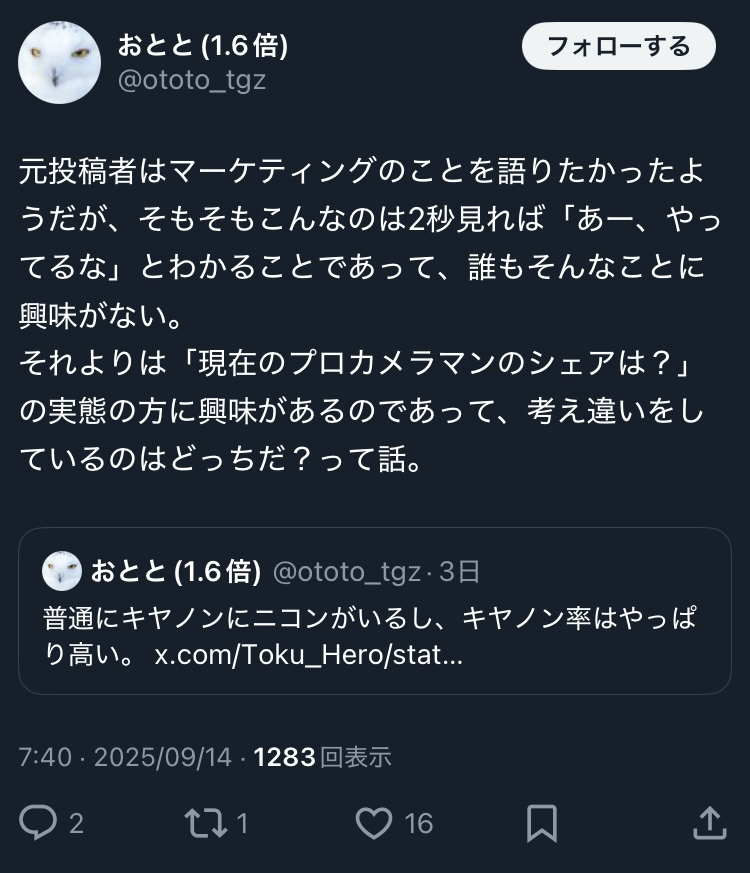Click the repost arrows icon

(206, 823)
